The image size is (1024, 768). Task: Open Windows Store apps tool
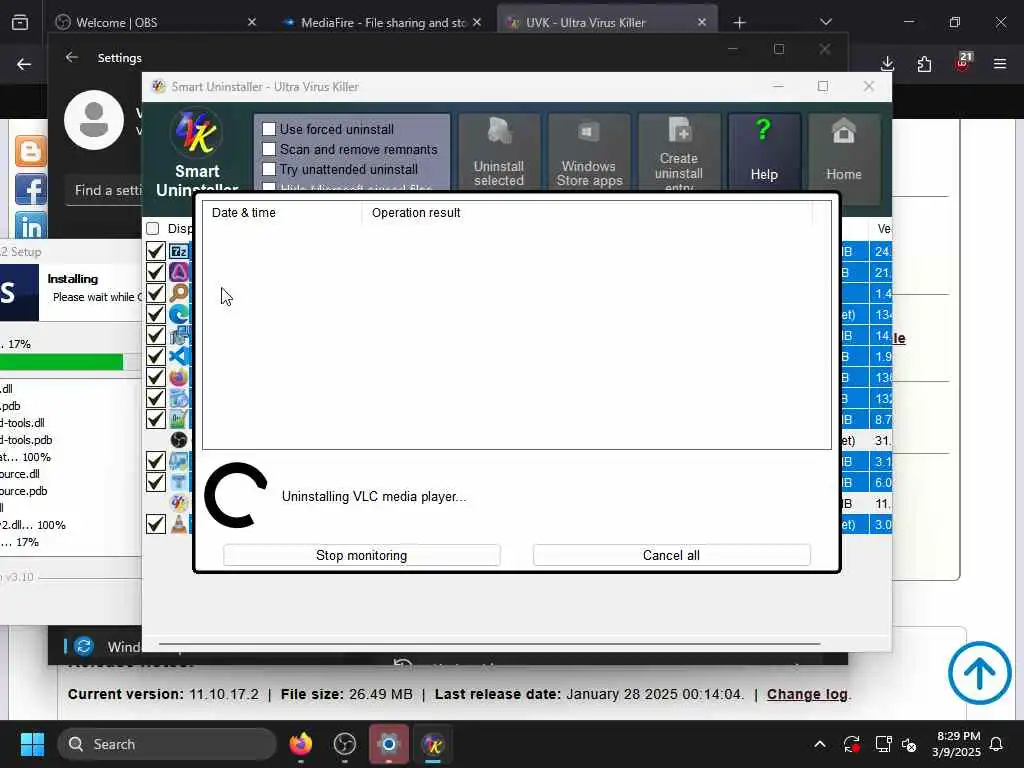[589, 152]
